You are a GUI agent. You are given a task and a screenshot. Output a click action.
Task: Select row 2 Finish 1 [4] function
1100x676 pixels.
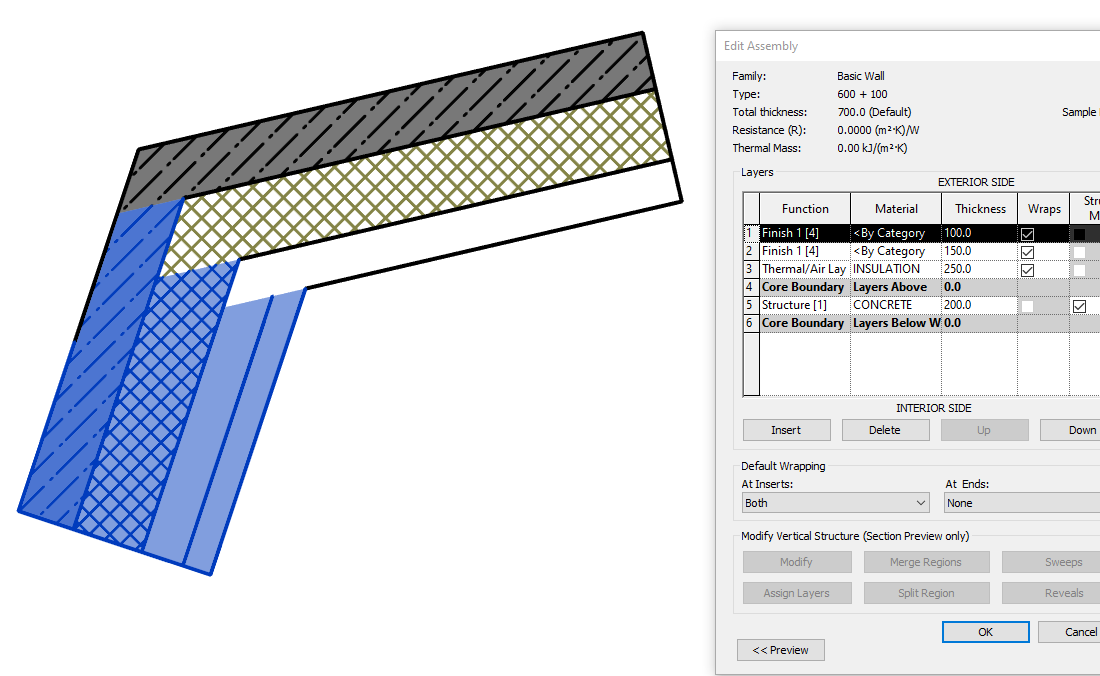click(x=805, y=251)
